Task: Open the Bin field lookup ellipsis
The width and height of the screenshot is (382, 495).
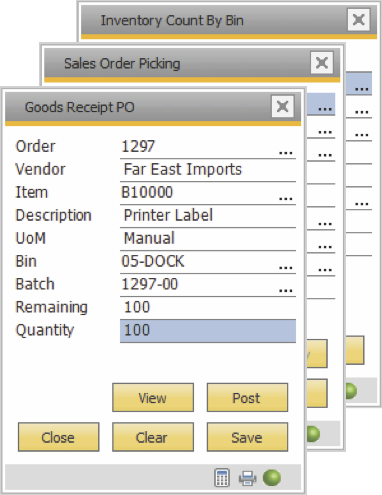Action: tap(285, 267)
